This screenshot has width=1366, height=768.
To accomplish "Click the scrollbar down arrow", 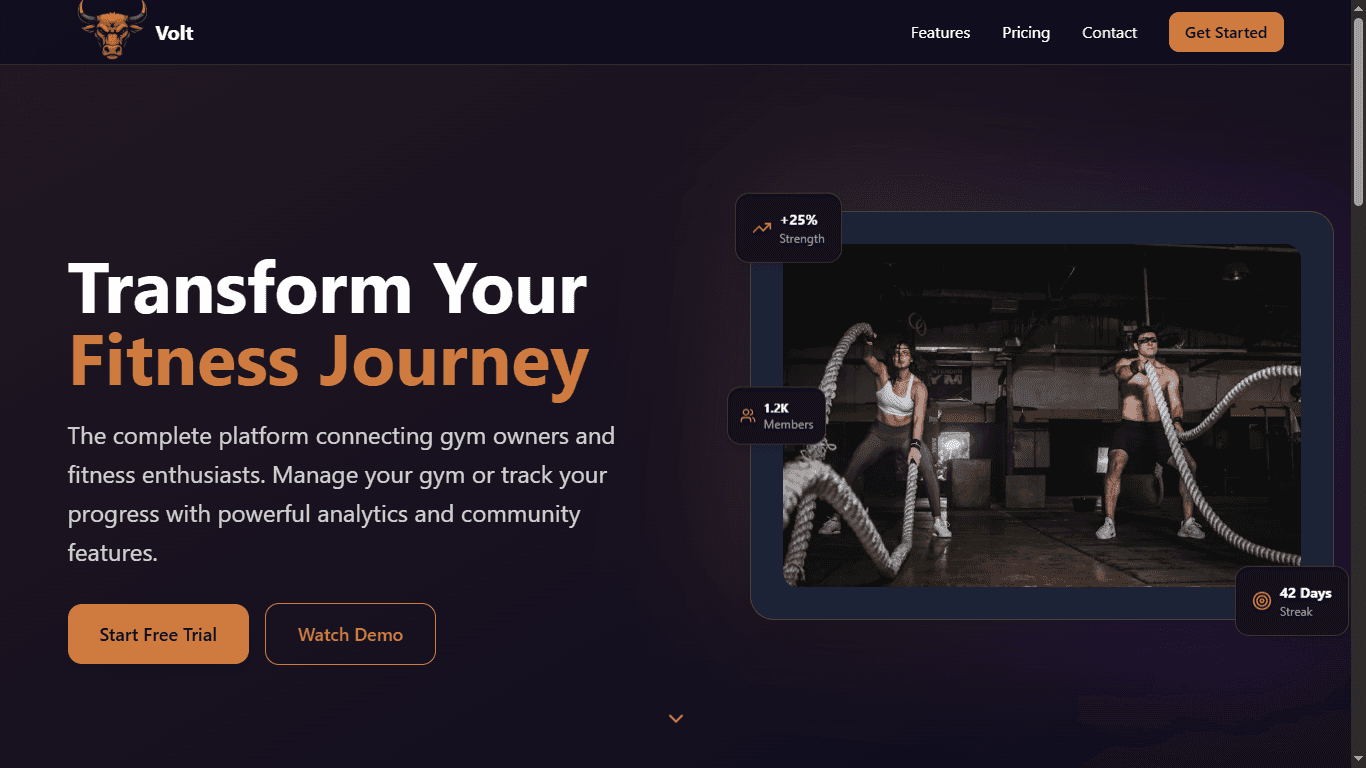I will pos(1358,760).
